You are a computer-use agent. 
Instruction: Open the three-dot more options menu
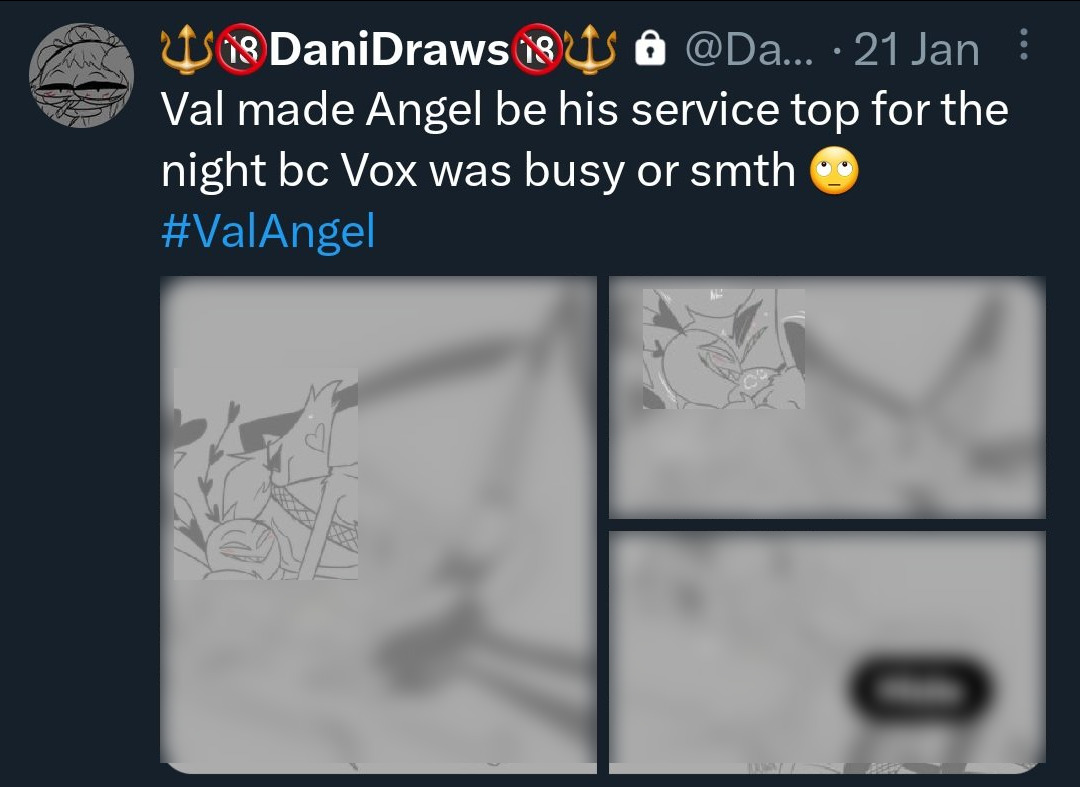(1024, 45)
